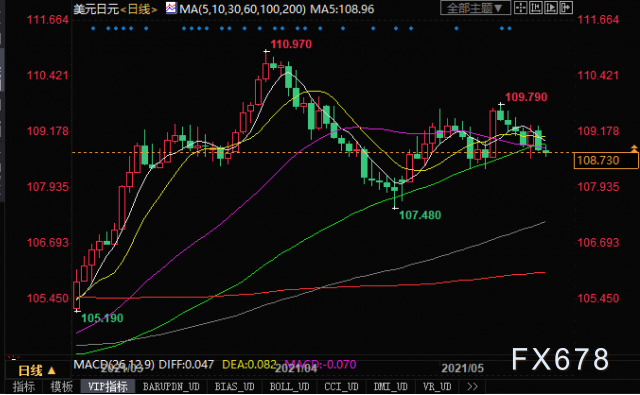
Task: Select the VIP指标 tab
Action: click(x=108, y=386)
